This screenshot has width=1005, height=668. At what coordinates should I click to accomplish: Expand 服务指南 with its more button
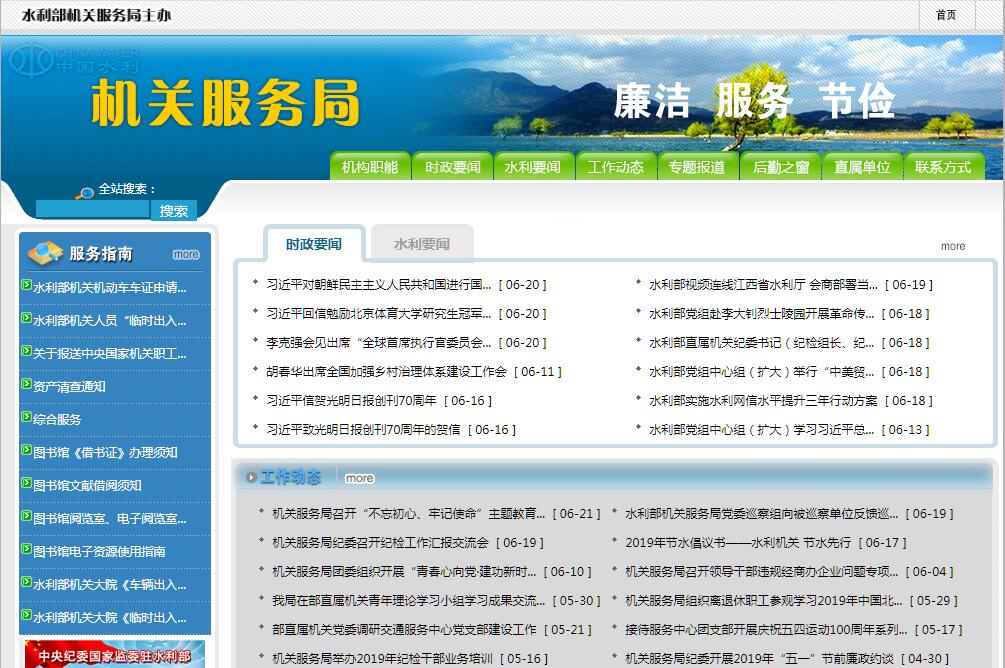(x=186, y=254)
